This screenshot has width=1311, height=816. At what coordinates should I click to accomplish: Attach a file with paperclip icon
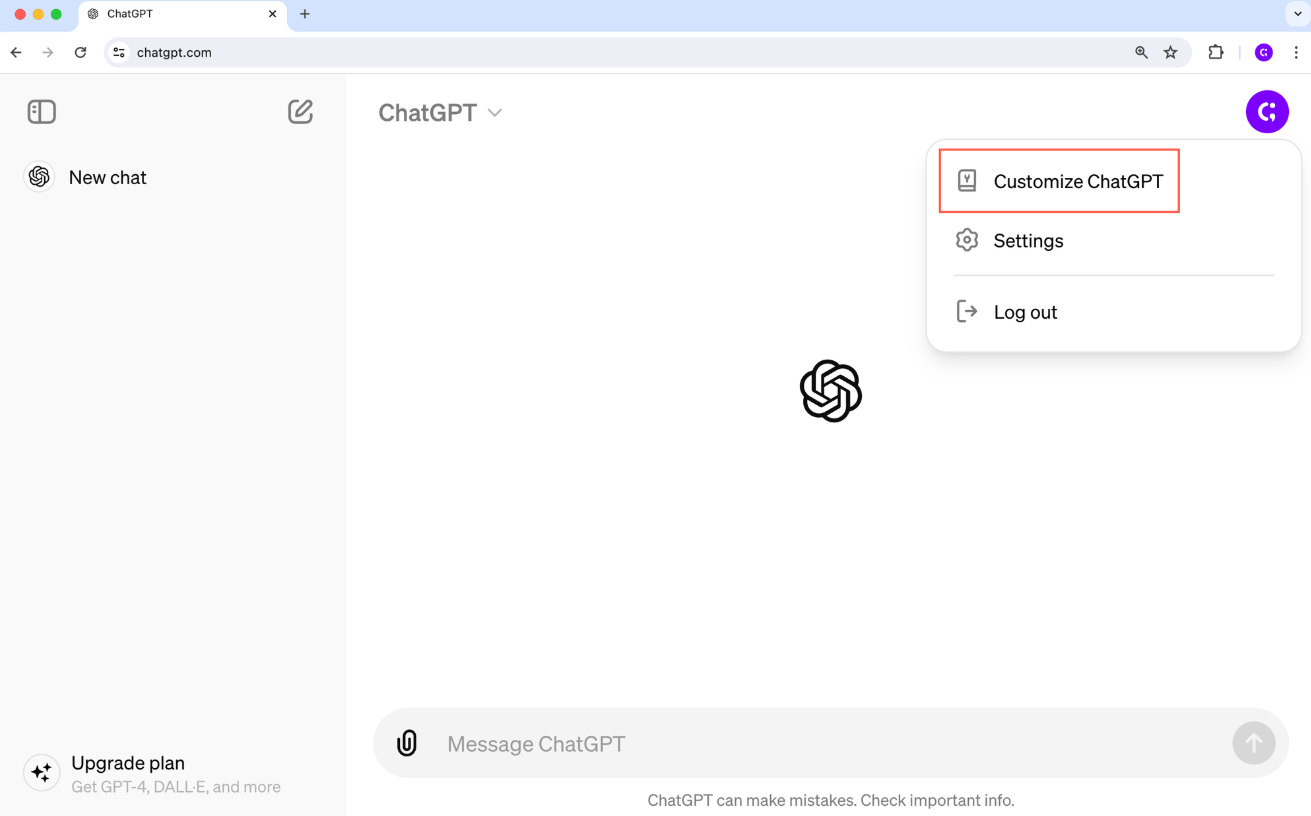point(407,743)
